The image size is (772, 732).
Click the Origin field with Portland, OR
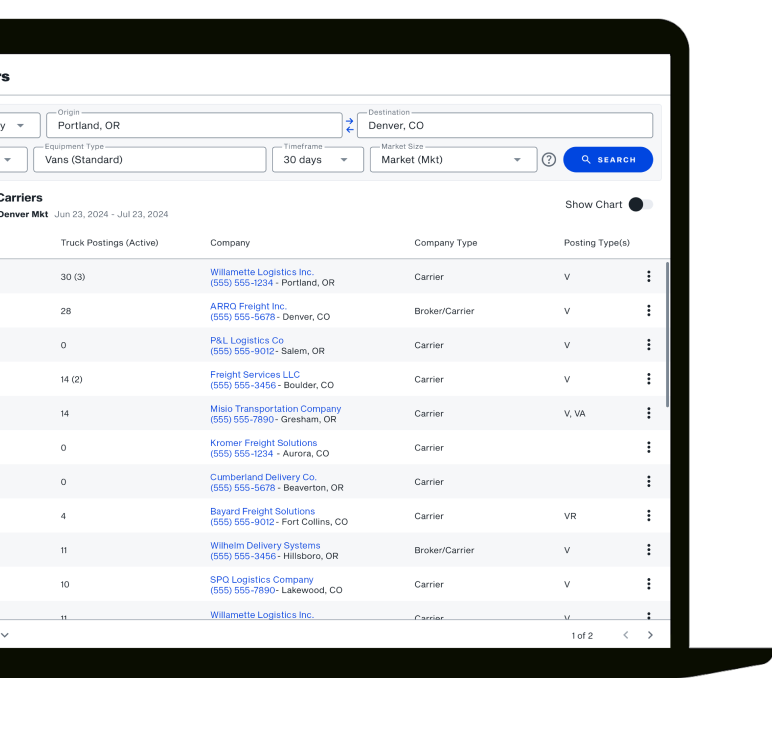[x=194, y=125]
